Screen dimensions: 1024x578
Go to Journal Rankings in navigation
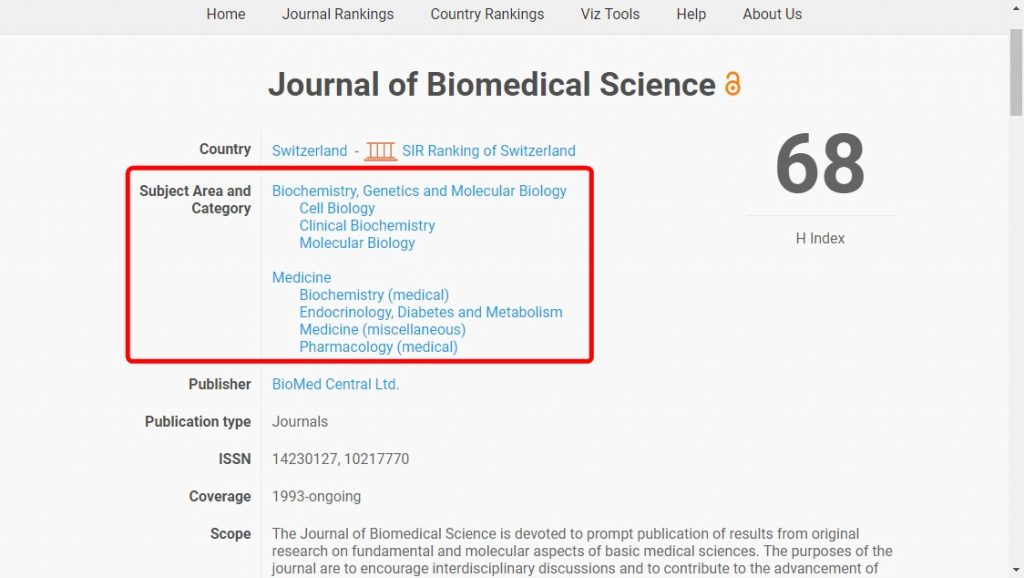(338, 14)
